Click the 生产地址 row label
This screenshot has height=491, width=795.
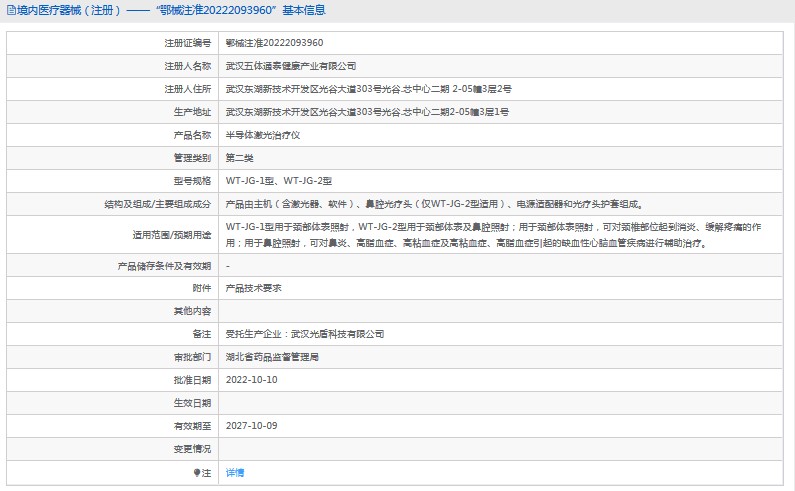coord(192,112)
